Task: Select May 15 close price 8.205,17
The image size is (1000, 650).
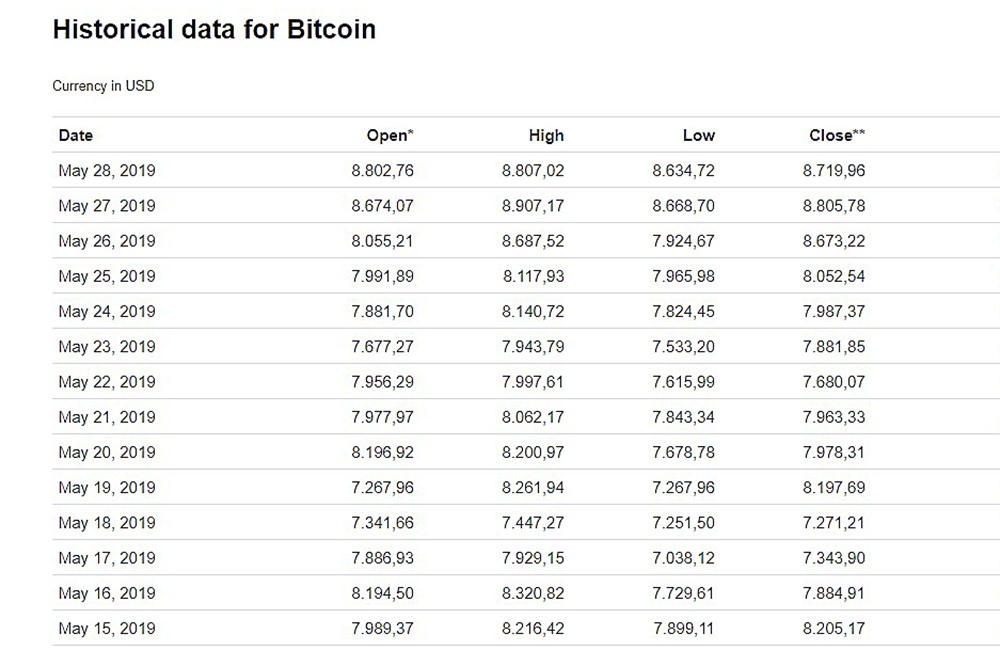Action: 834,629
